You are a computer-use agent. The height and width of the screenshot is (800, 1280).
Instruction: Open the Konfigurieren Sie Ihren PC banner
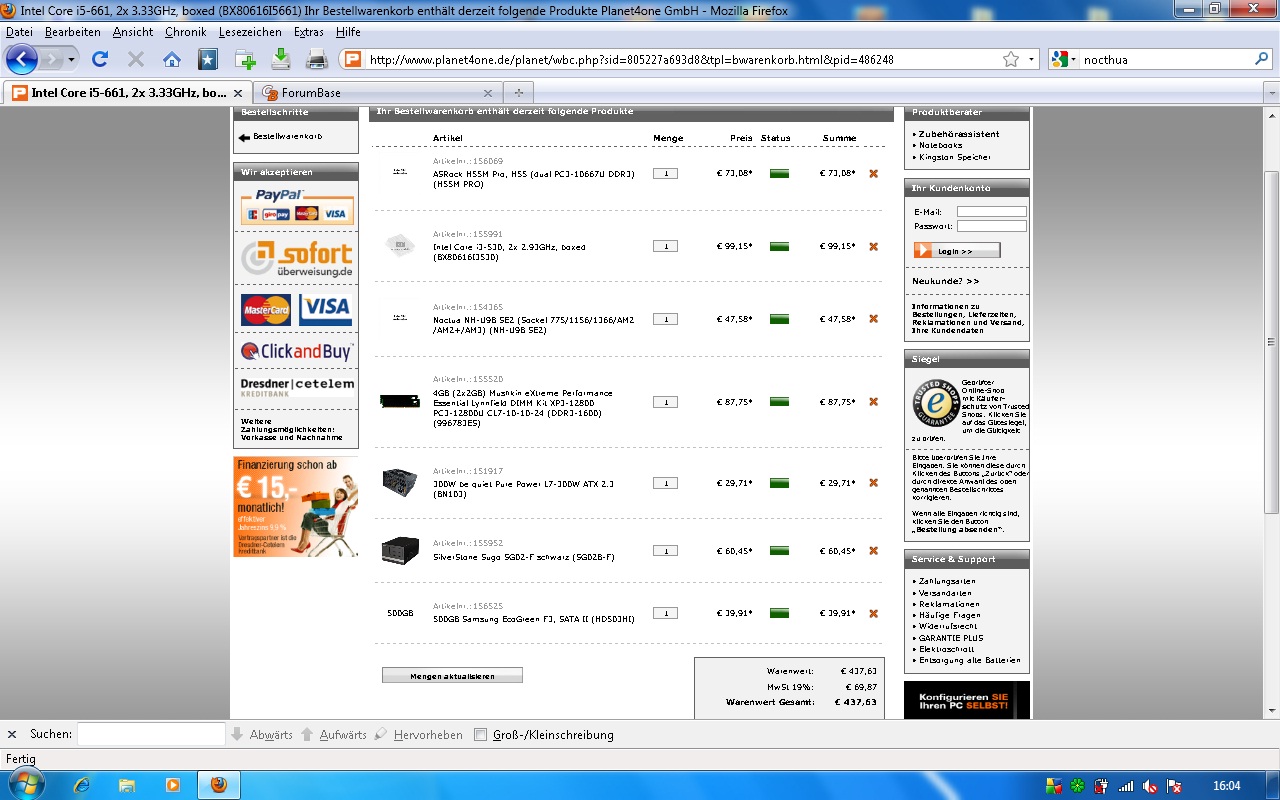(966, 700)
